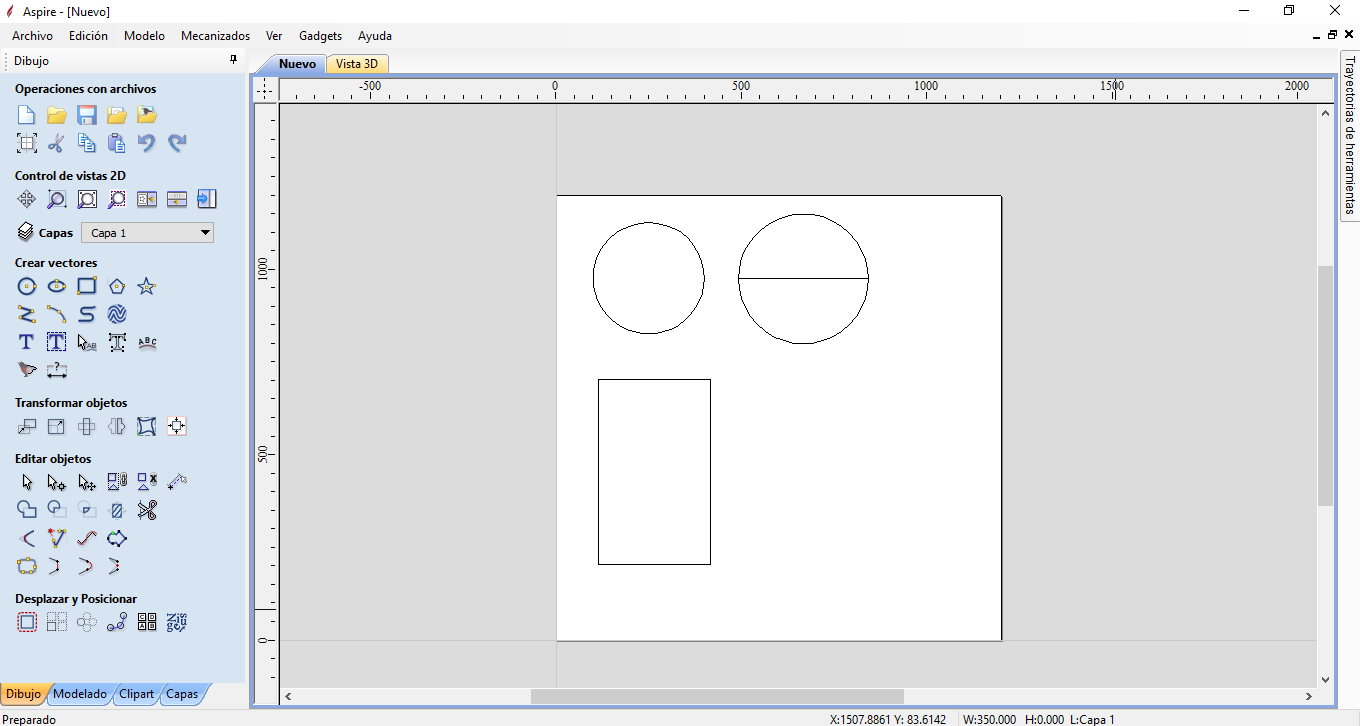Screen dimensions: 1360x726
Task: Select the Text in box auto-layout tool
Action: click(x=57, y=343)
